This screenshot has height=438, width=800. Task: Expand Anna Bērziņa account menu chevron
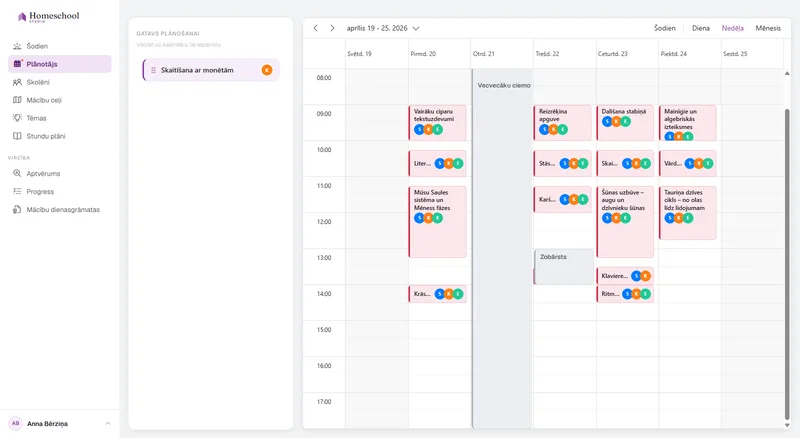coord(108,423)
